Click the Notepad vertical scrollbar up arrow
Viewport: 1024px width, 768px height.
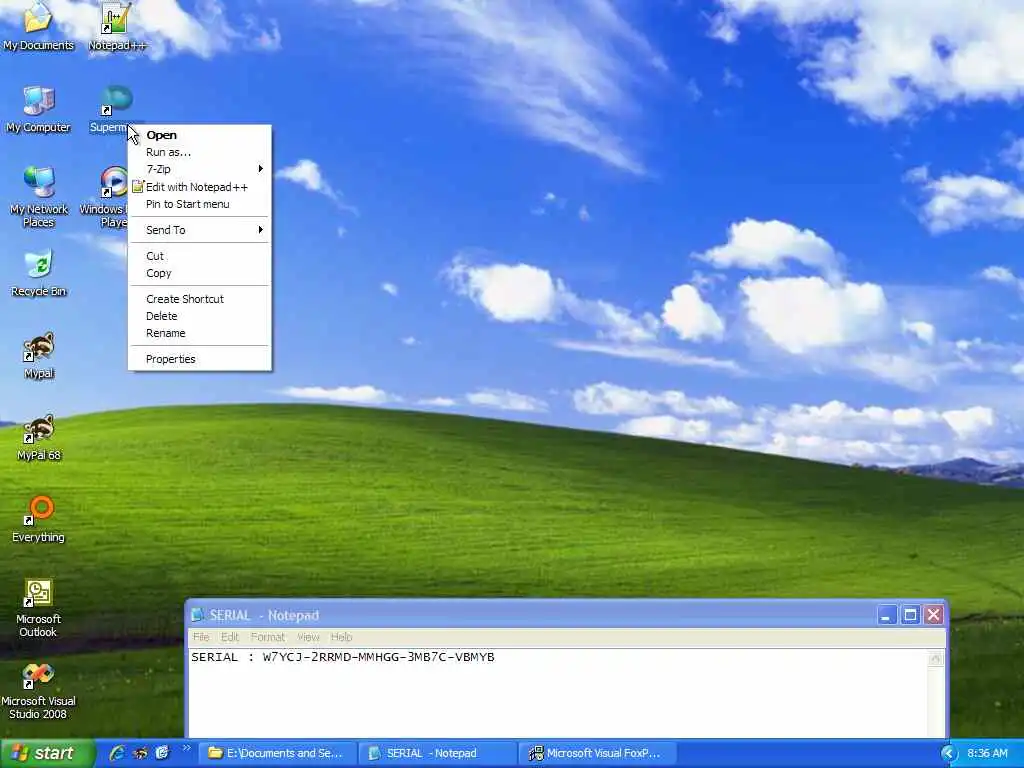click(935, 658)
